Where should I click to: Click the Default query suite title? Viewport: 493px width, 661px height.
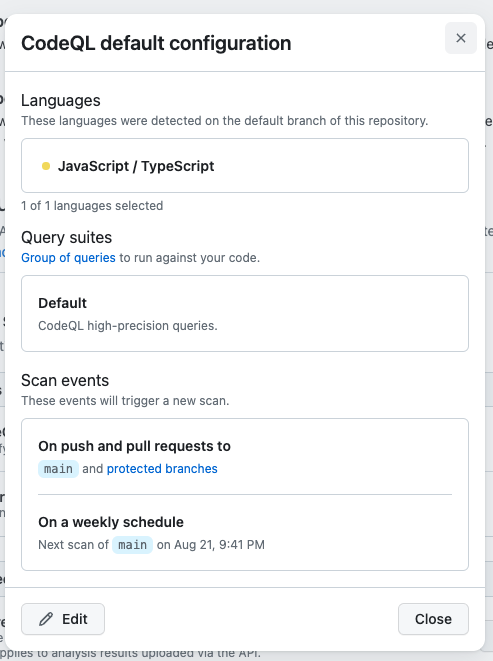click(x=62, y=303)
